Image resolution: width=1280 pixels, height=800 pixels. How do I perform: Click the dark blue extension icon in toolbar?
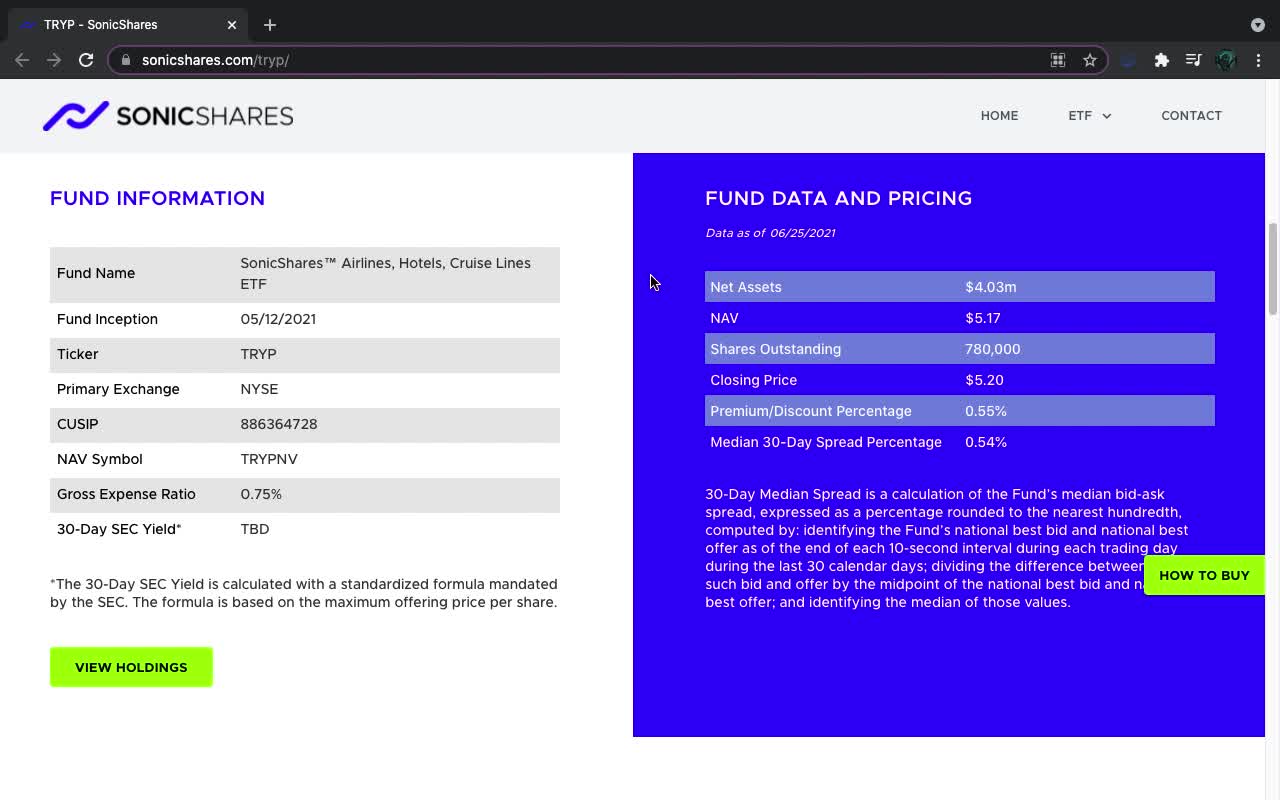[1128, 60]
